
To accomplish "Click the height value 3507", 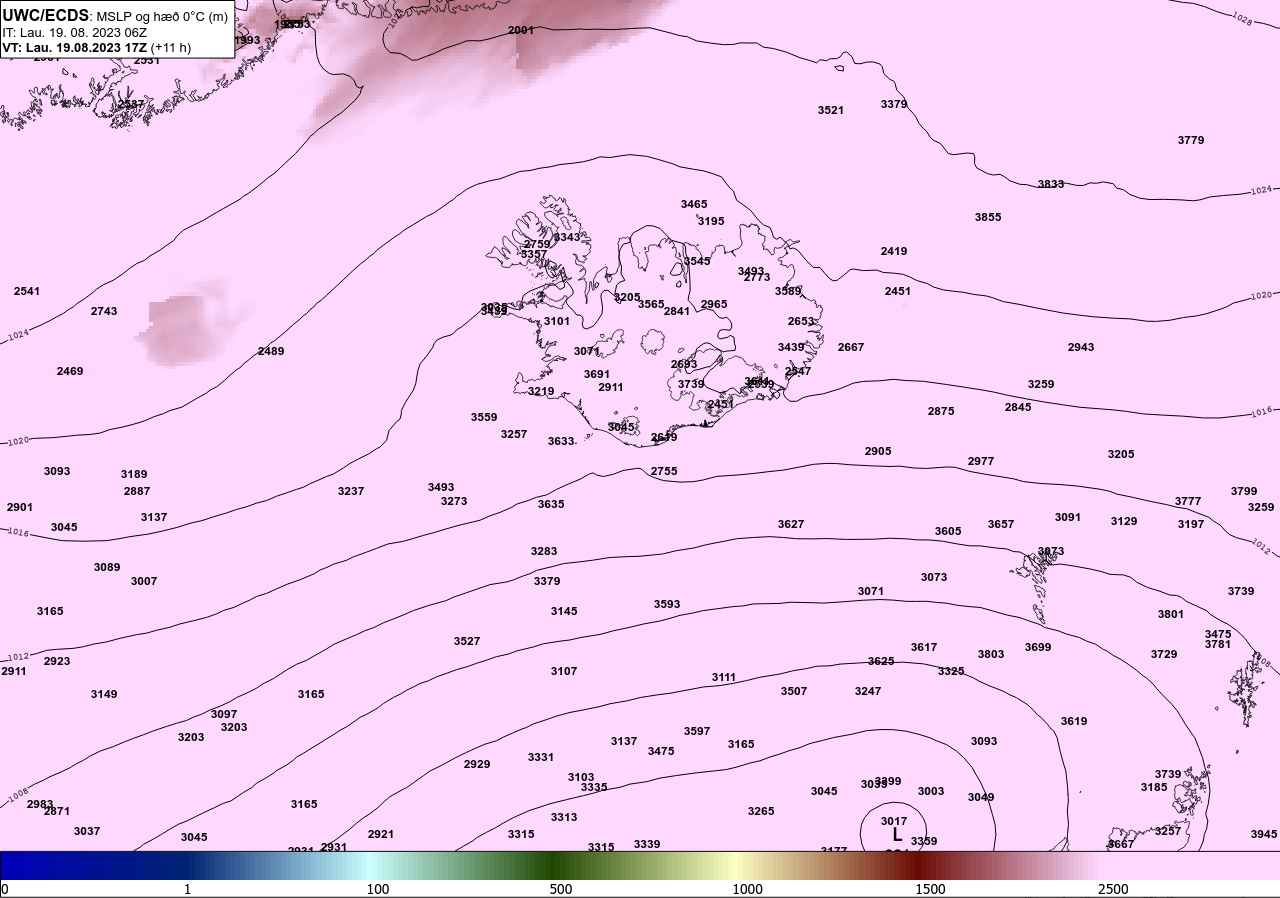I will tap(794, 691).
